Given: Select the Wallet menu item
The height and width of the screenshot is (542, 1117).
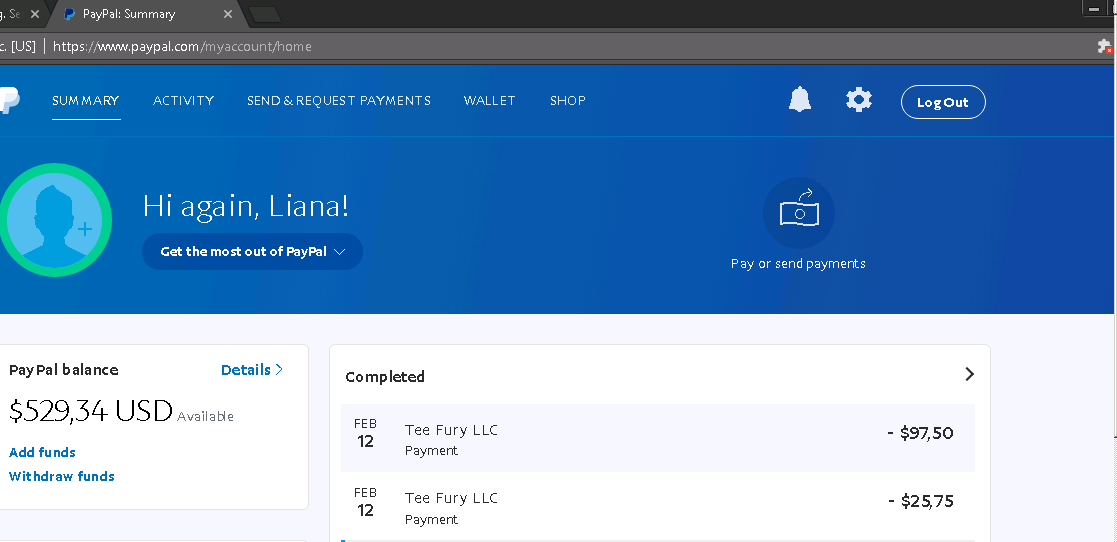Looking at the screenshot, I should 489,100.
